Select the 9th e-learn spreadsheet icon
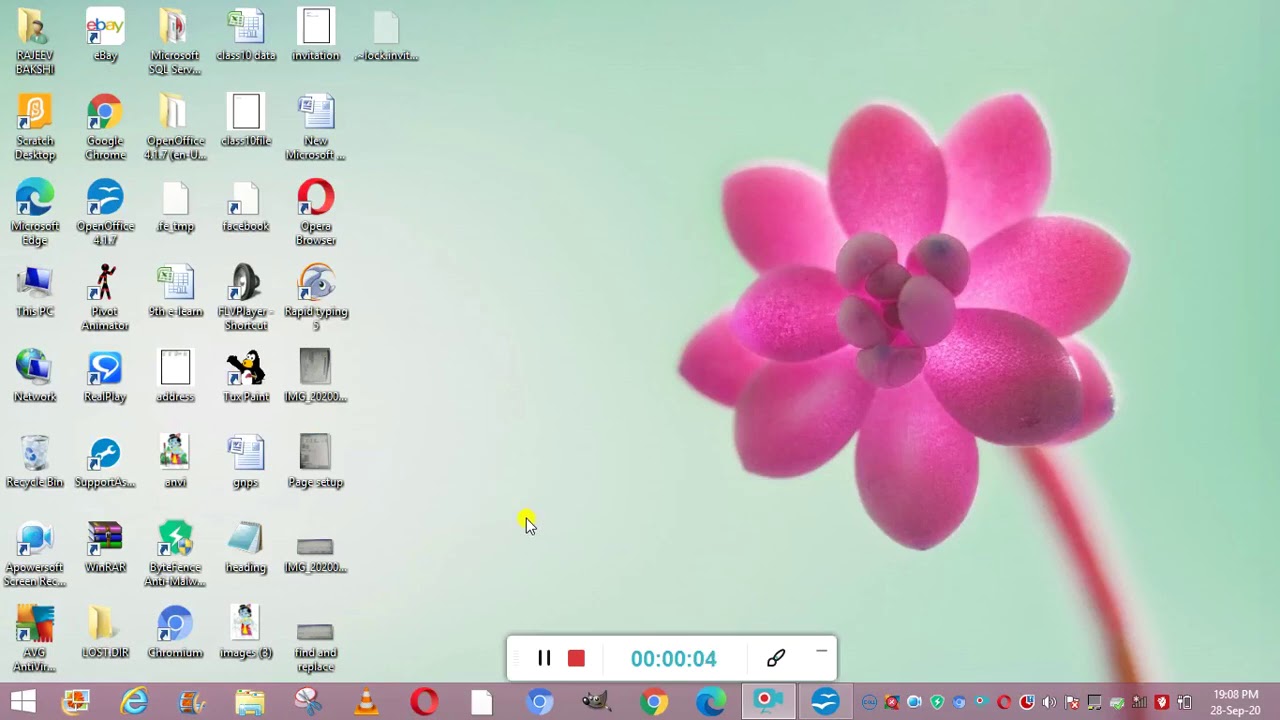The width and height of the screenshot is (1280, 720). pyautogui.click(x=175, y=290)
